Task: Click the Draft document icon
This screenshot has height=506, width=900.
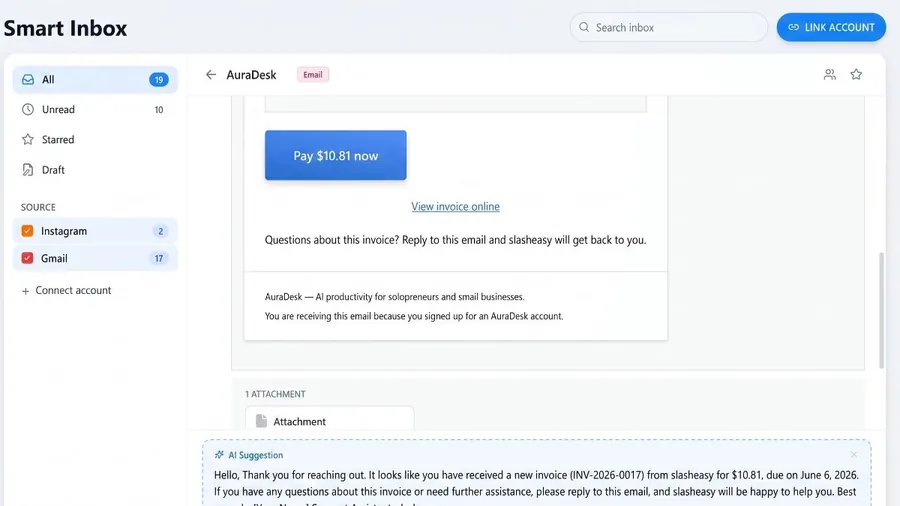Action: pos(28,170)
